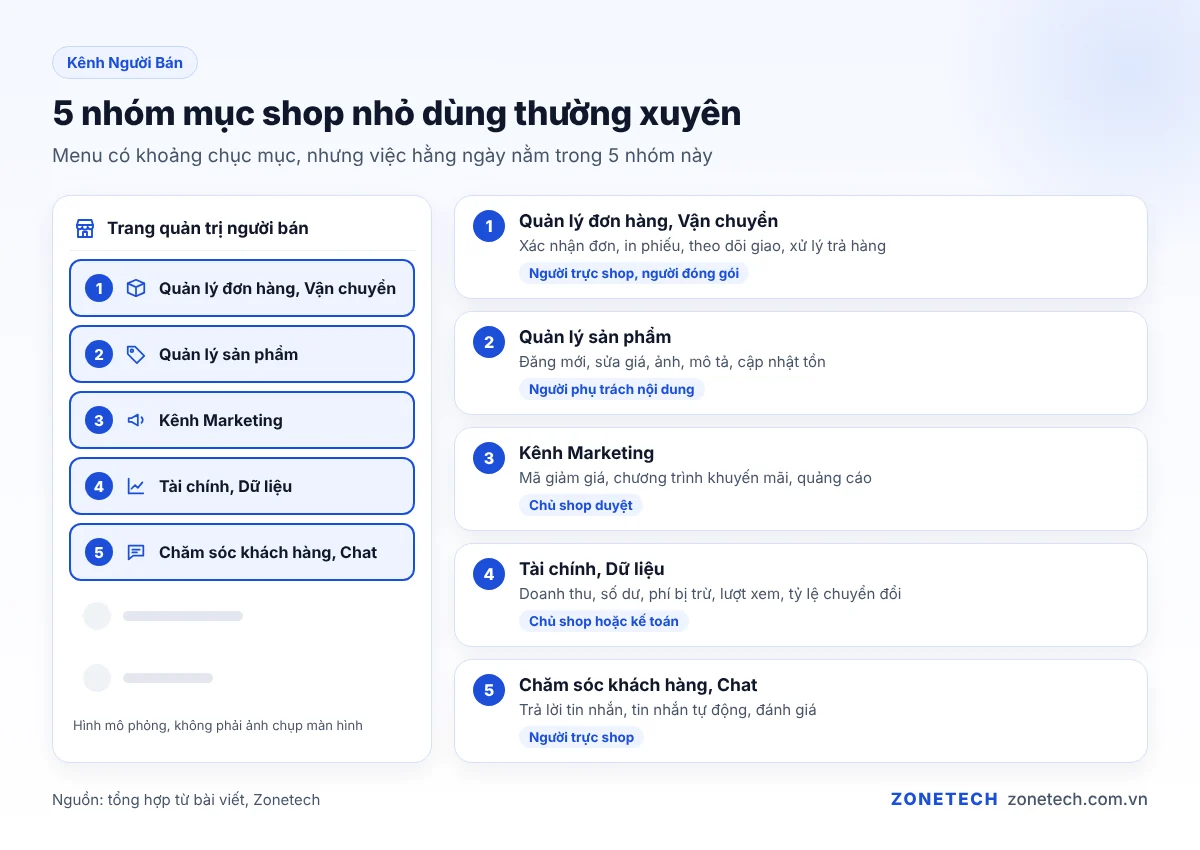Choose Tài chính, Dữ liệu in the left menu
1200x850 pixels.
pyautogui.click(x=242, y=486)
